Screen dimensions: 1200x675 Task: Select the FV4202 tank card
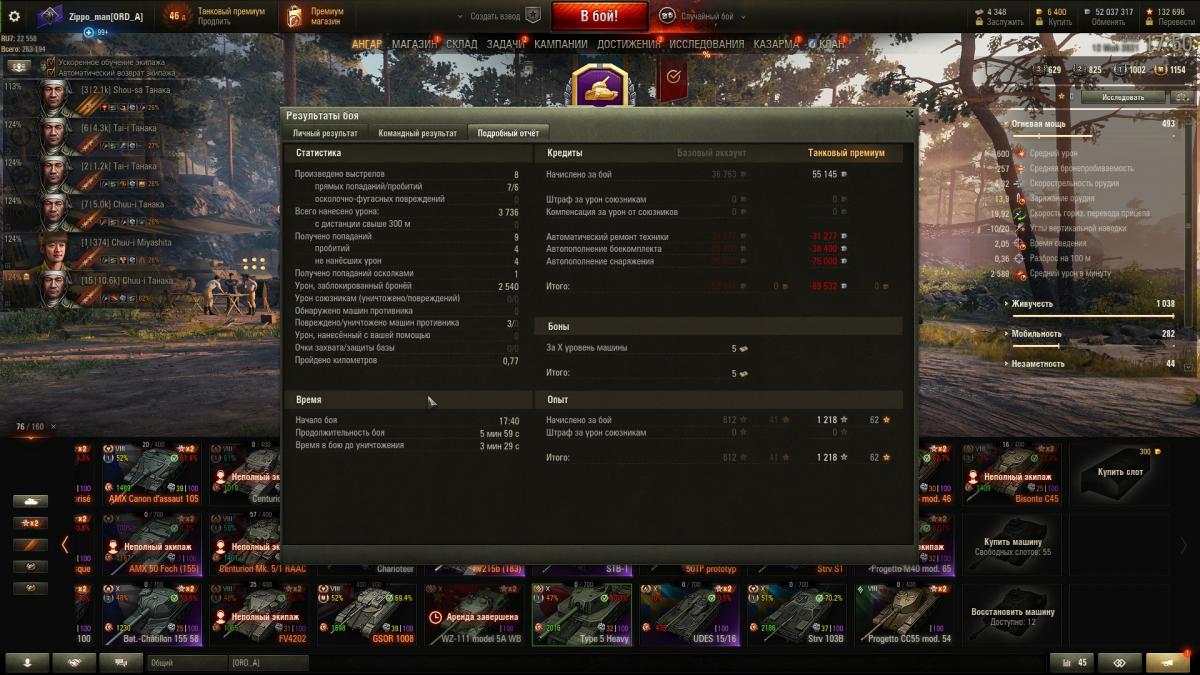[x=259, y=615]
